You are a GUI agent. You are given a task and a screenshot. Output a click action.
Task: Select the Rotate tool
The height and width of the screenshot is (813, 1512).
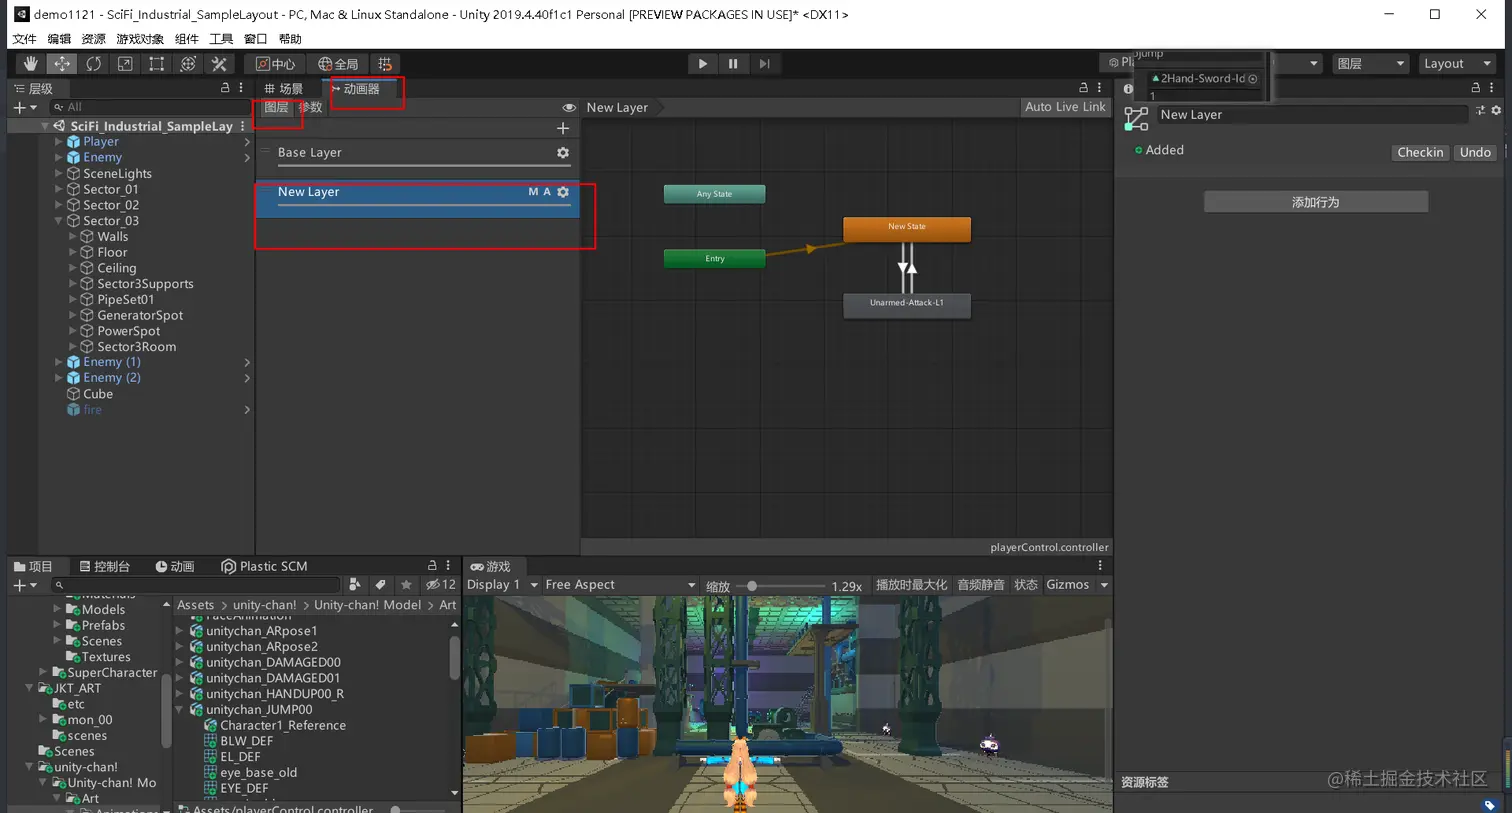click(93, 64)
